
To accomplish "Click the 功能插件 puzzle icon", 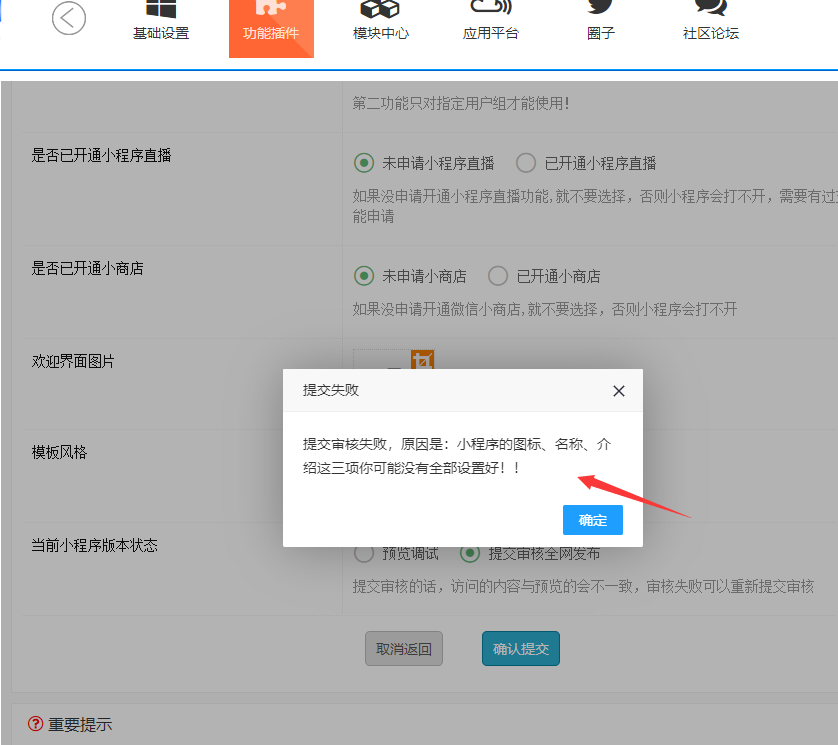I will coord(270,8).
